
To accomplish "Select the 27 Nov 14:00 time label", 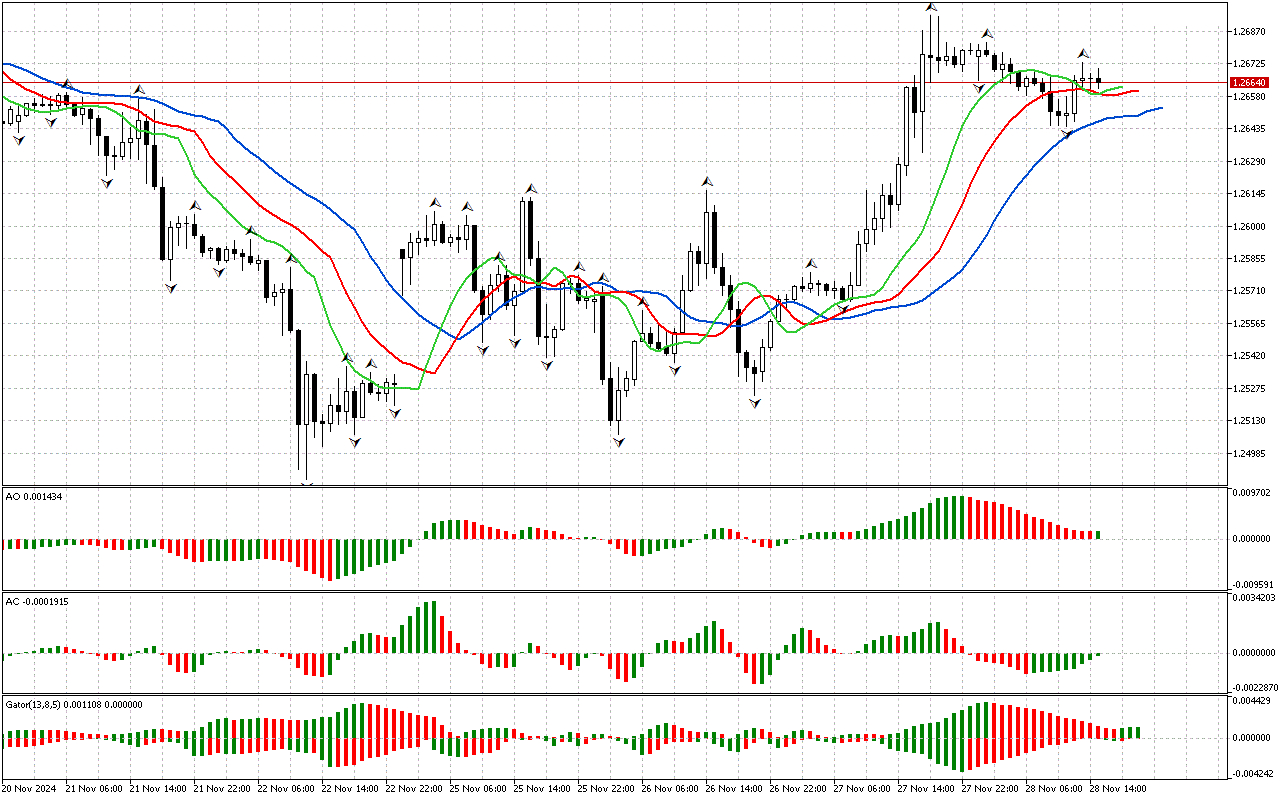I will tap(926, 788).
